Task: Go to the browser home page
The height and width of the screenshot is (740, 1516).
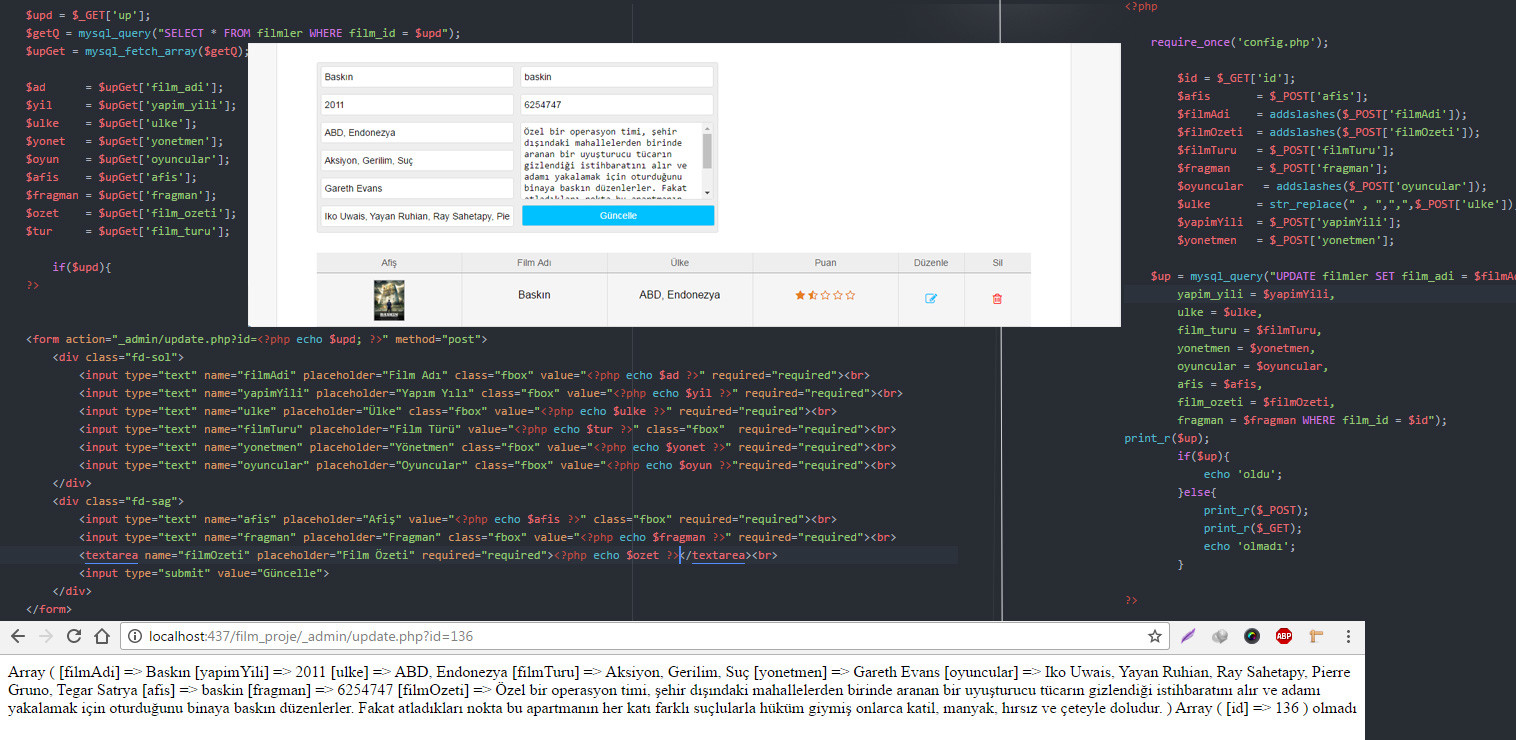Action: [x=102, y=636]
